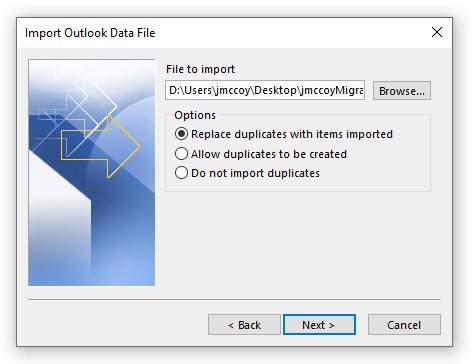Click the "File to import" label
Viewport: 475px width, 364px height.
coord(200,69)
